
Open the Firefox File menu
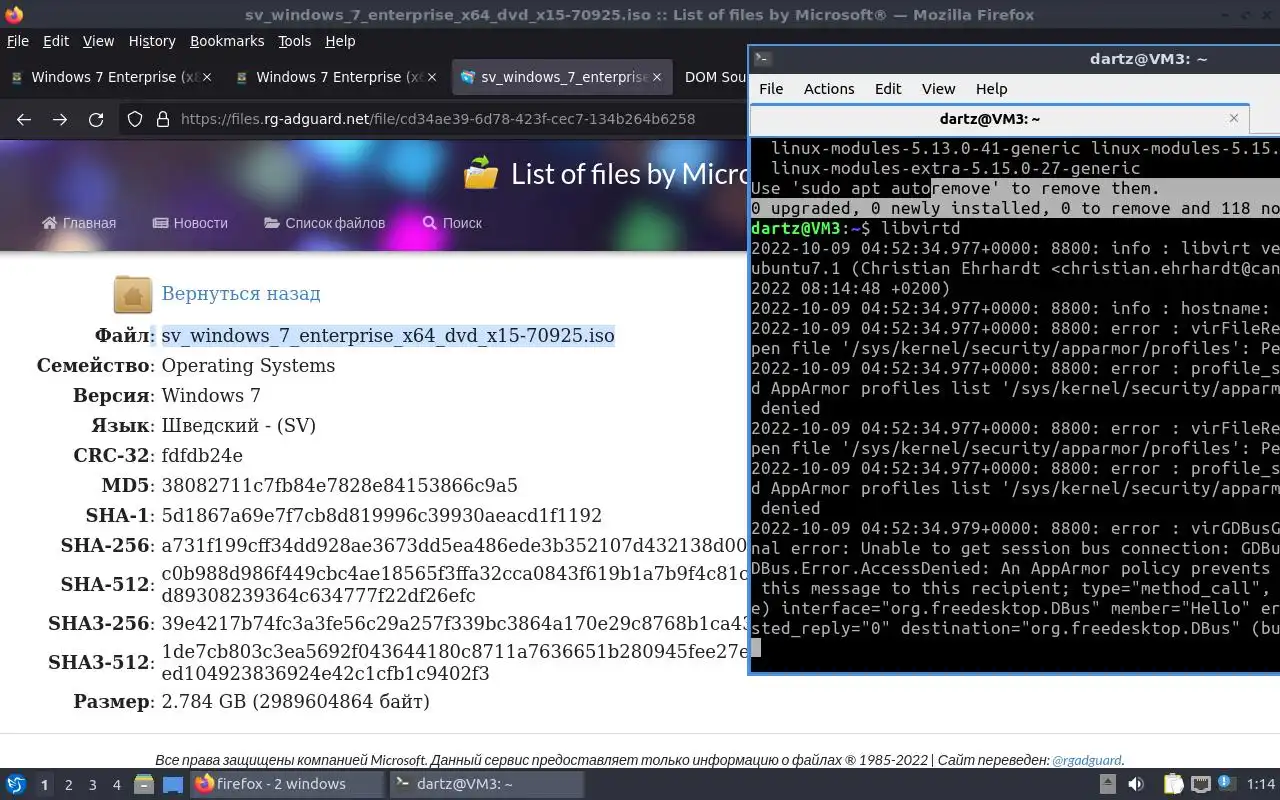click(17, 41)
